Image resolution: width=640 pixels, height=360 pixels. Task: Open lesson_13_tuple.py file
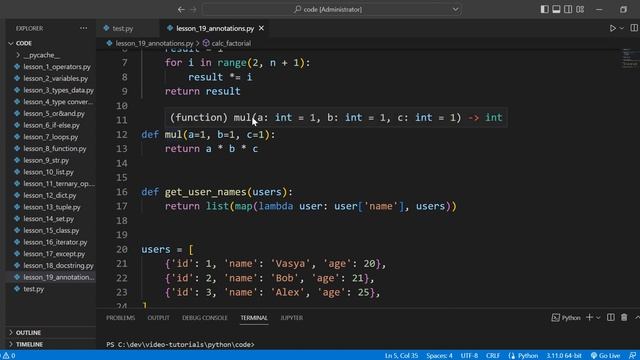(x=51, y=207)
